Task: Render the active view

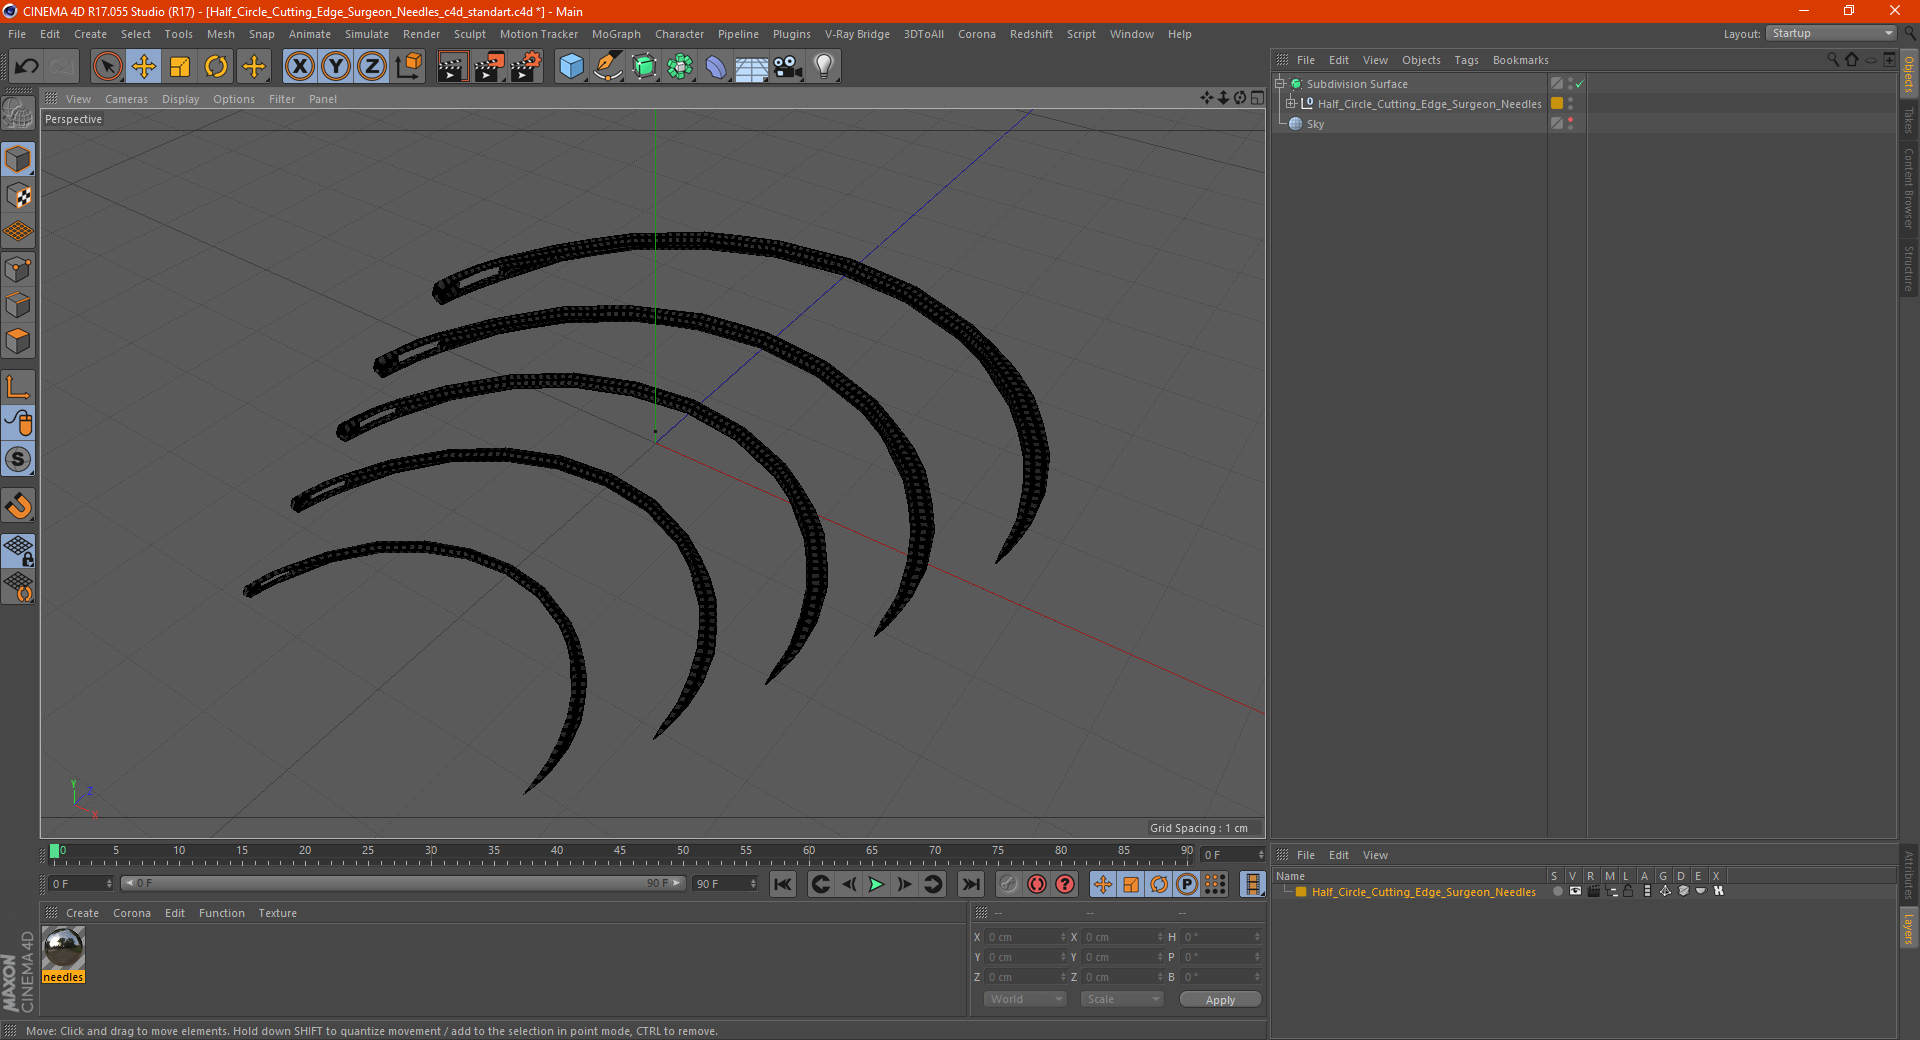Action: (x=452, y=67)
